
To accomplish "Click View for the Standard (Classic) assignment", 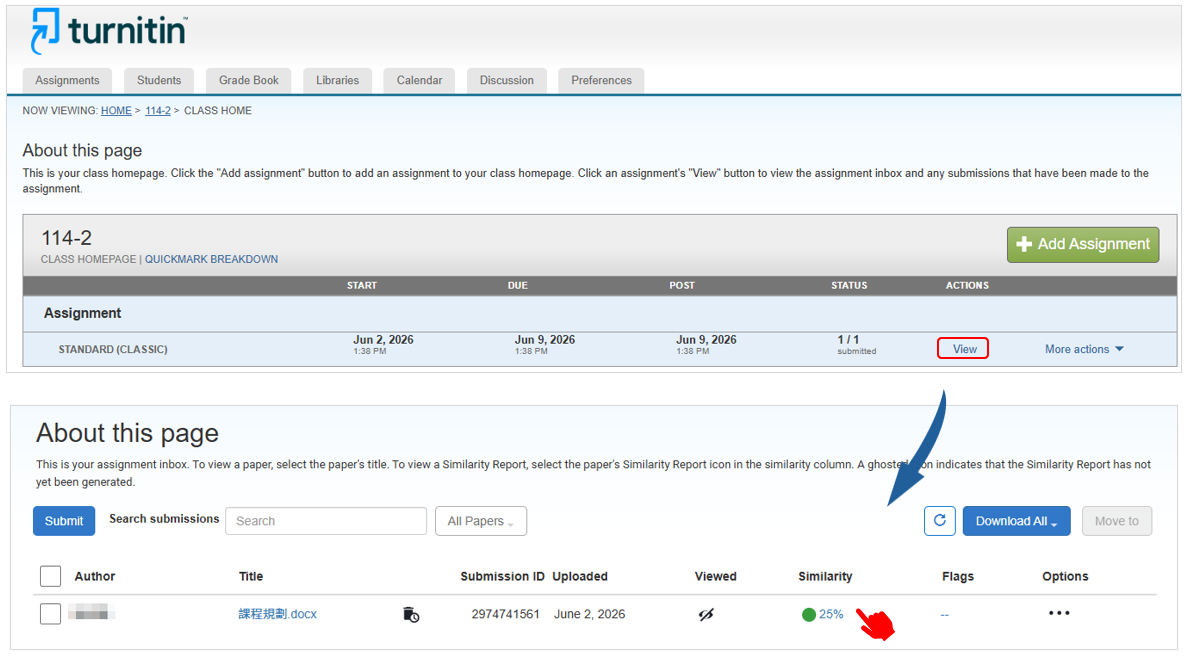I will (963, 348).
